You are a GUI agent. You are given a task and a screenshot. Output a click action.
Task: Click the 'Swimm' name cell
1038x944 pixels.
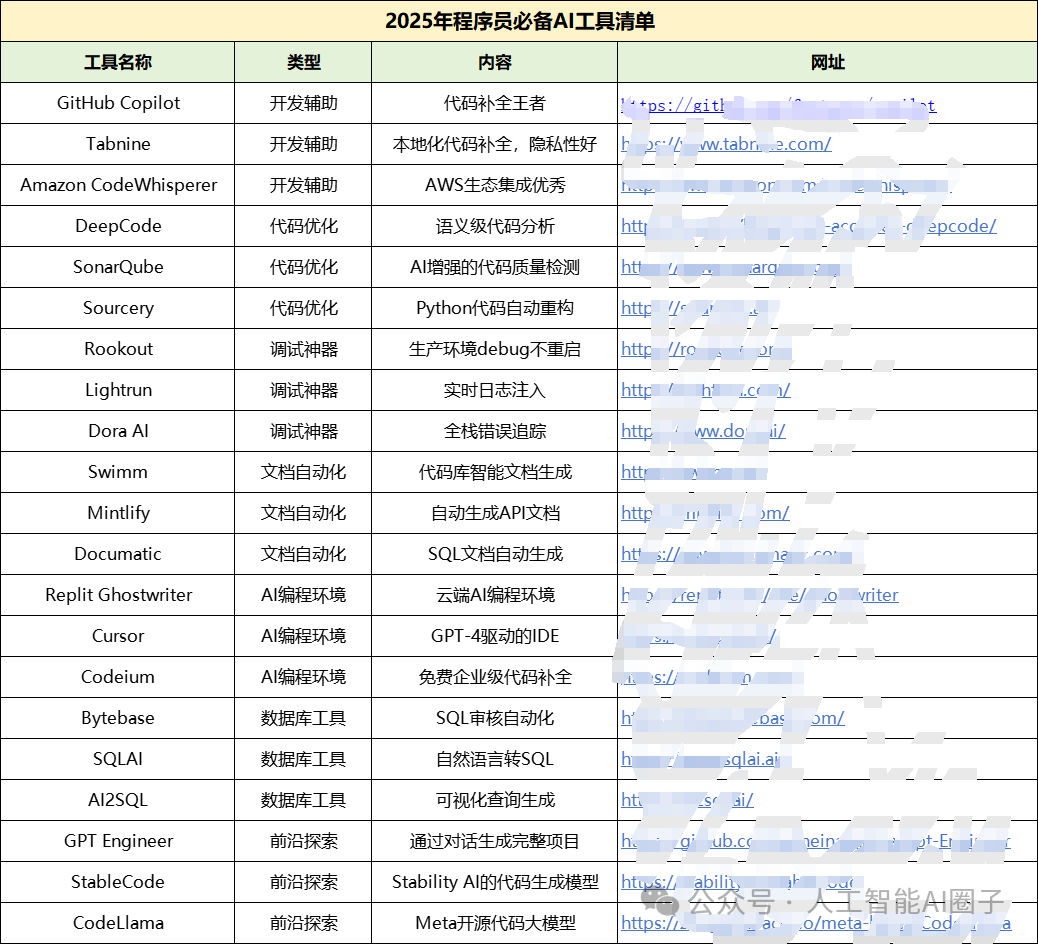[x=118, y=473]
